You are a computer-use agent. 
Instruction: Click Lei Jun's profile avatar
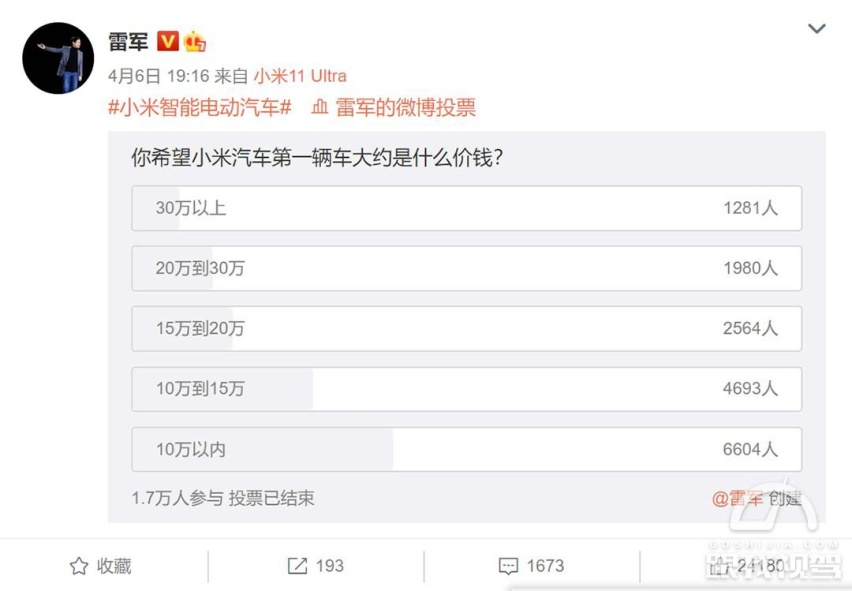(58, 58)
